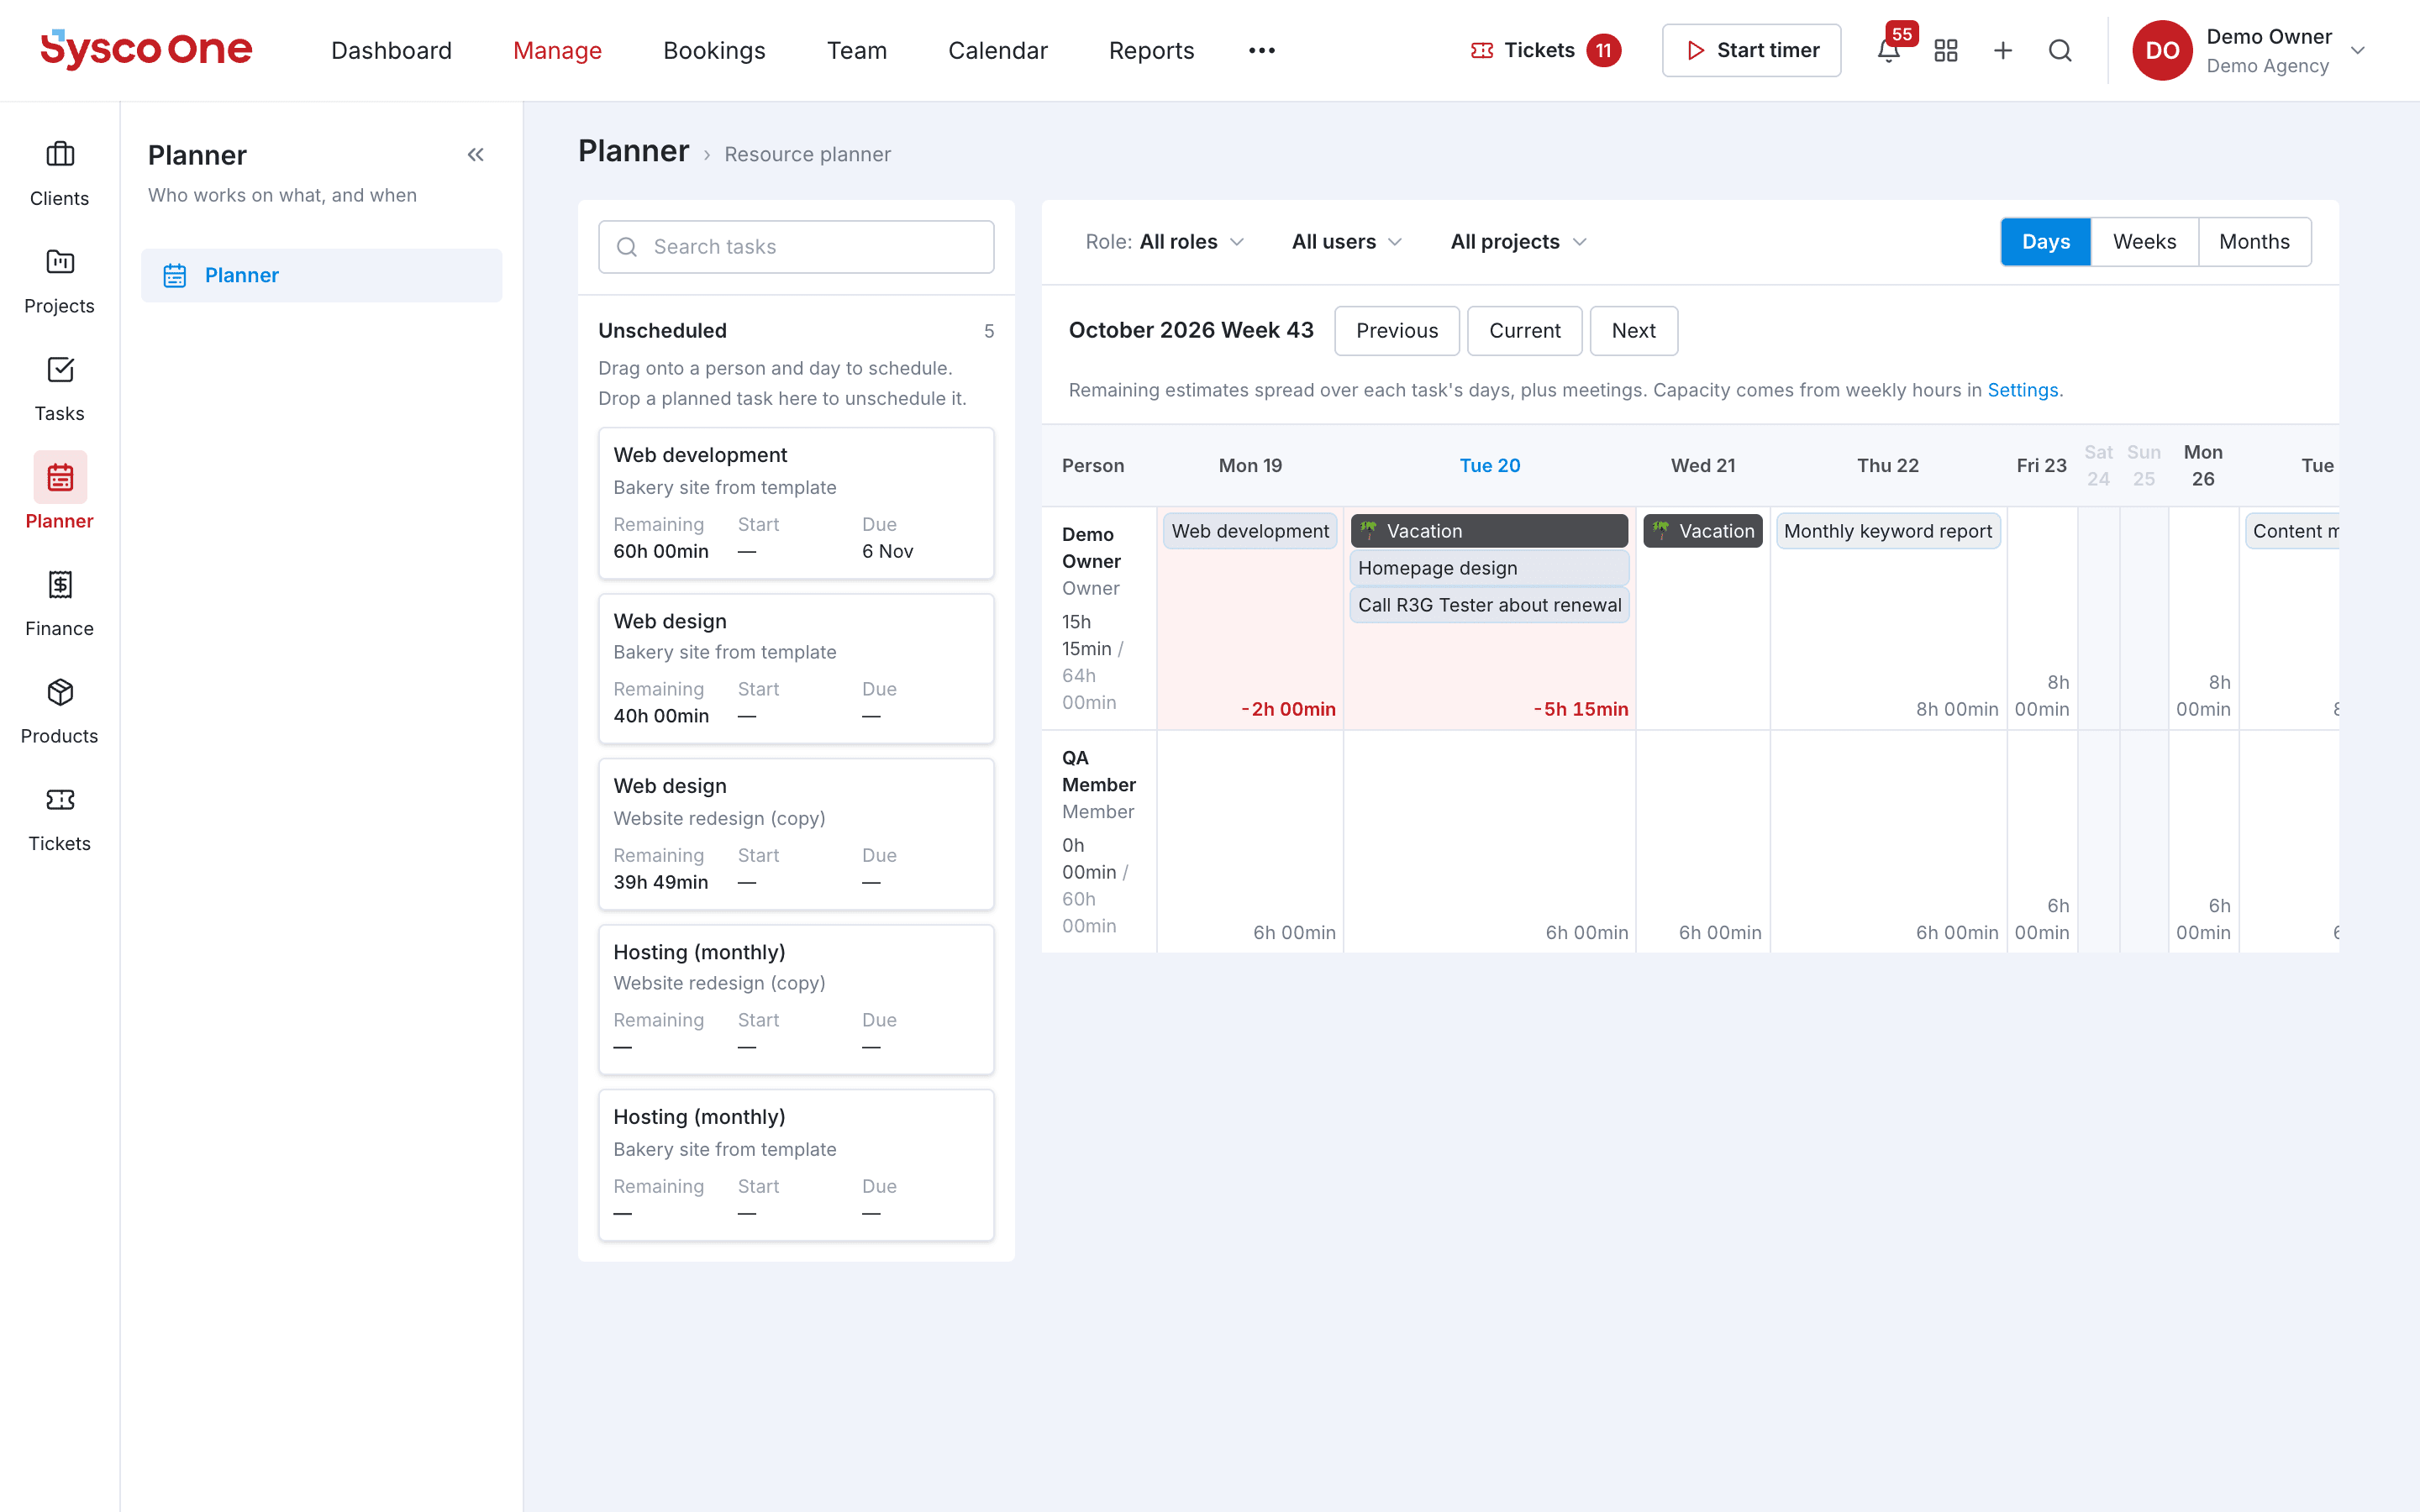Image resolution: width=2420 pixels, height=1512 pixels.
Task: Click the Mon 26 column header
Action: click(x=2203, y=466)
